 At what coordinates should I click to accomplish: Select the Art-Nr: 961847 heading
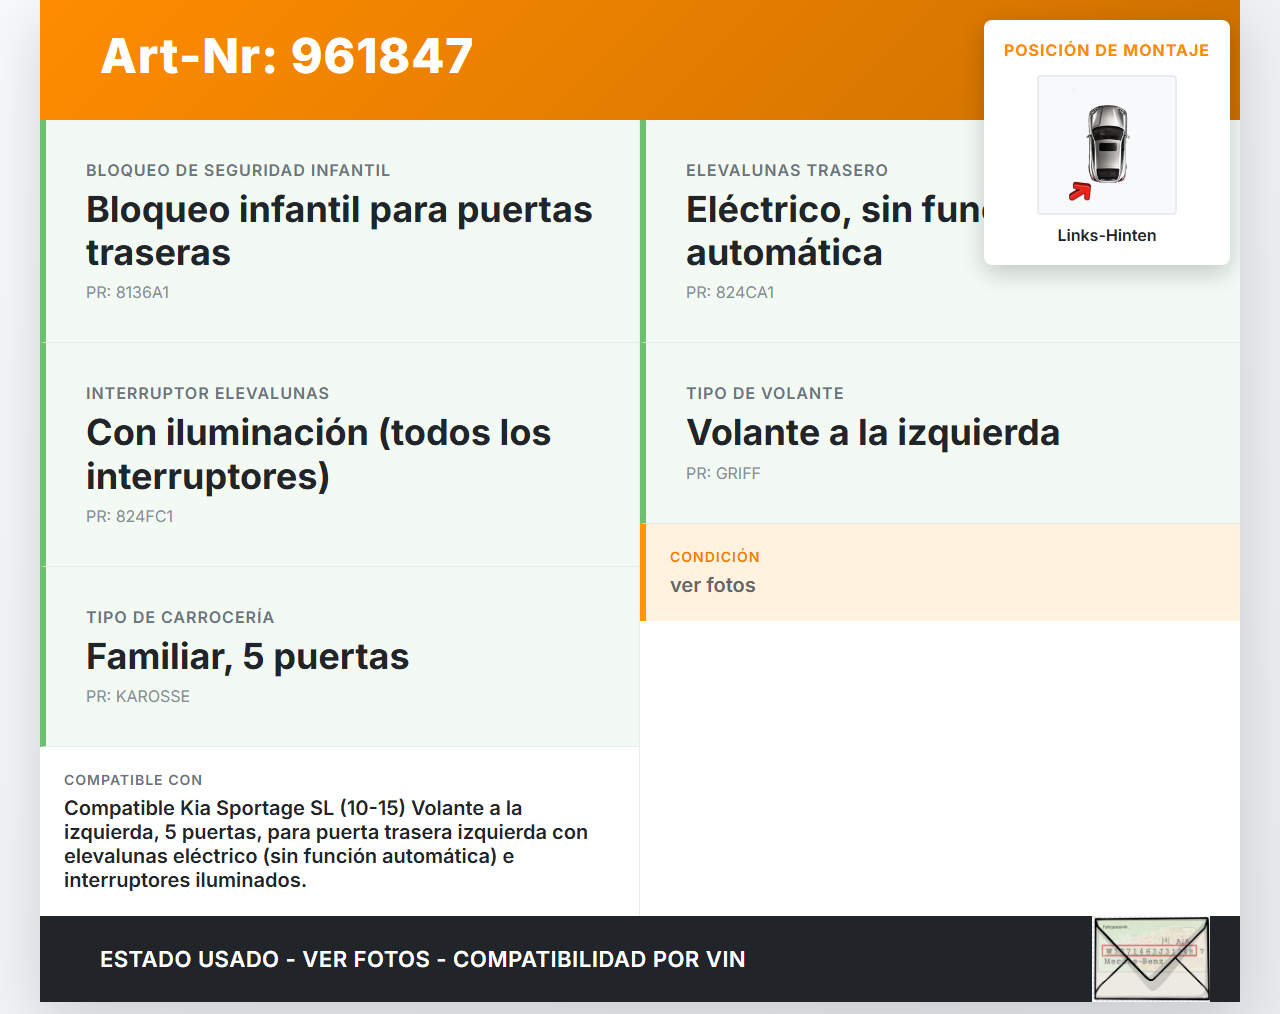click(287, 56)
